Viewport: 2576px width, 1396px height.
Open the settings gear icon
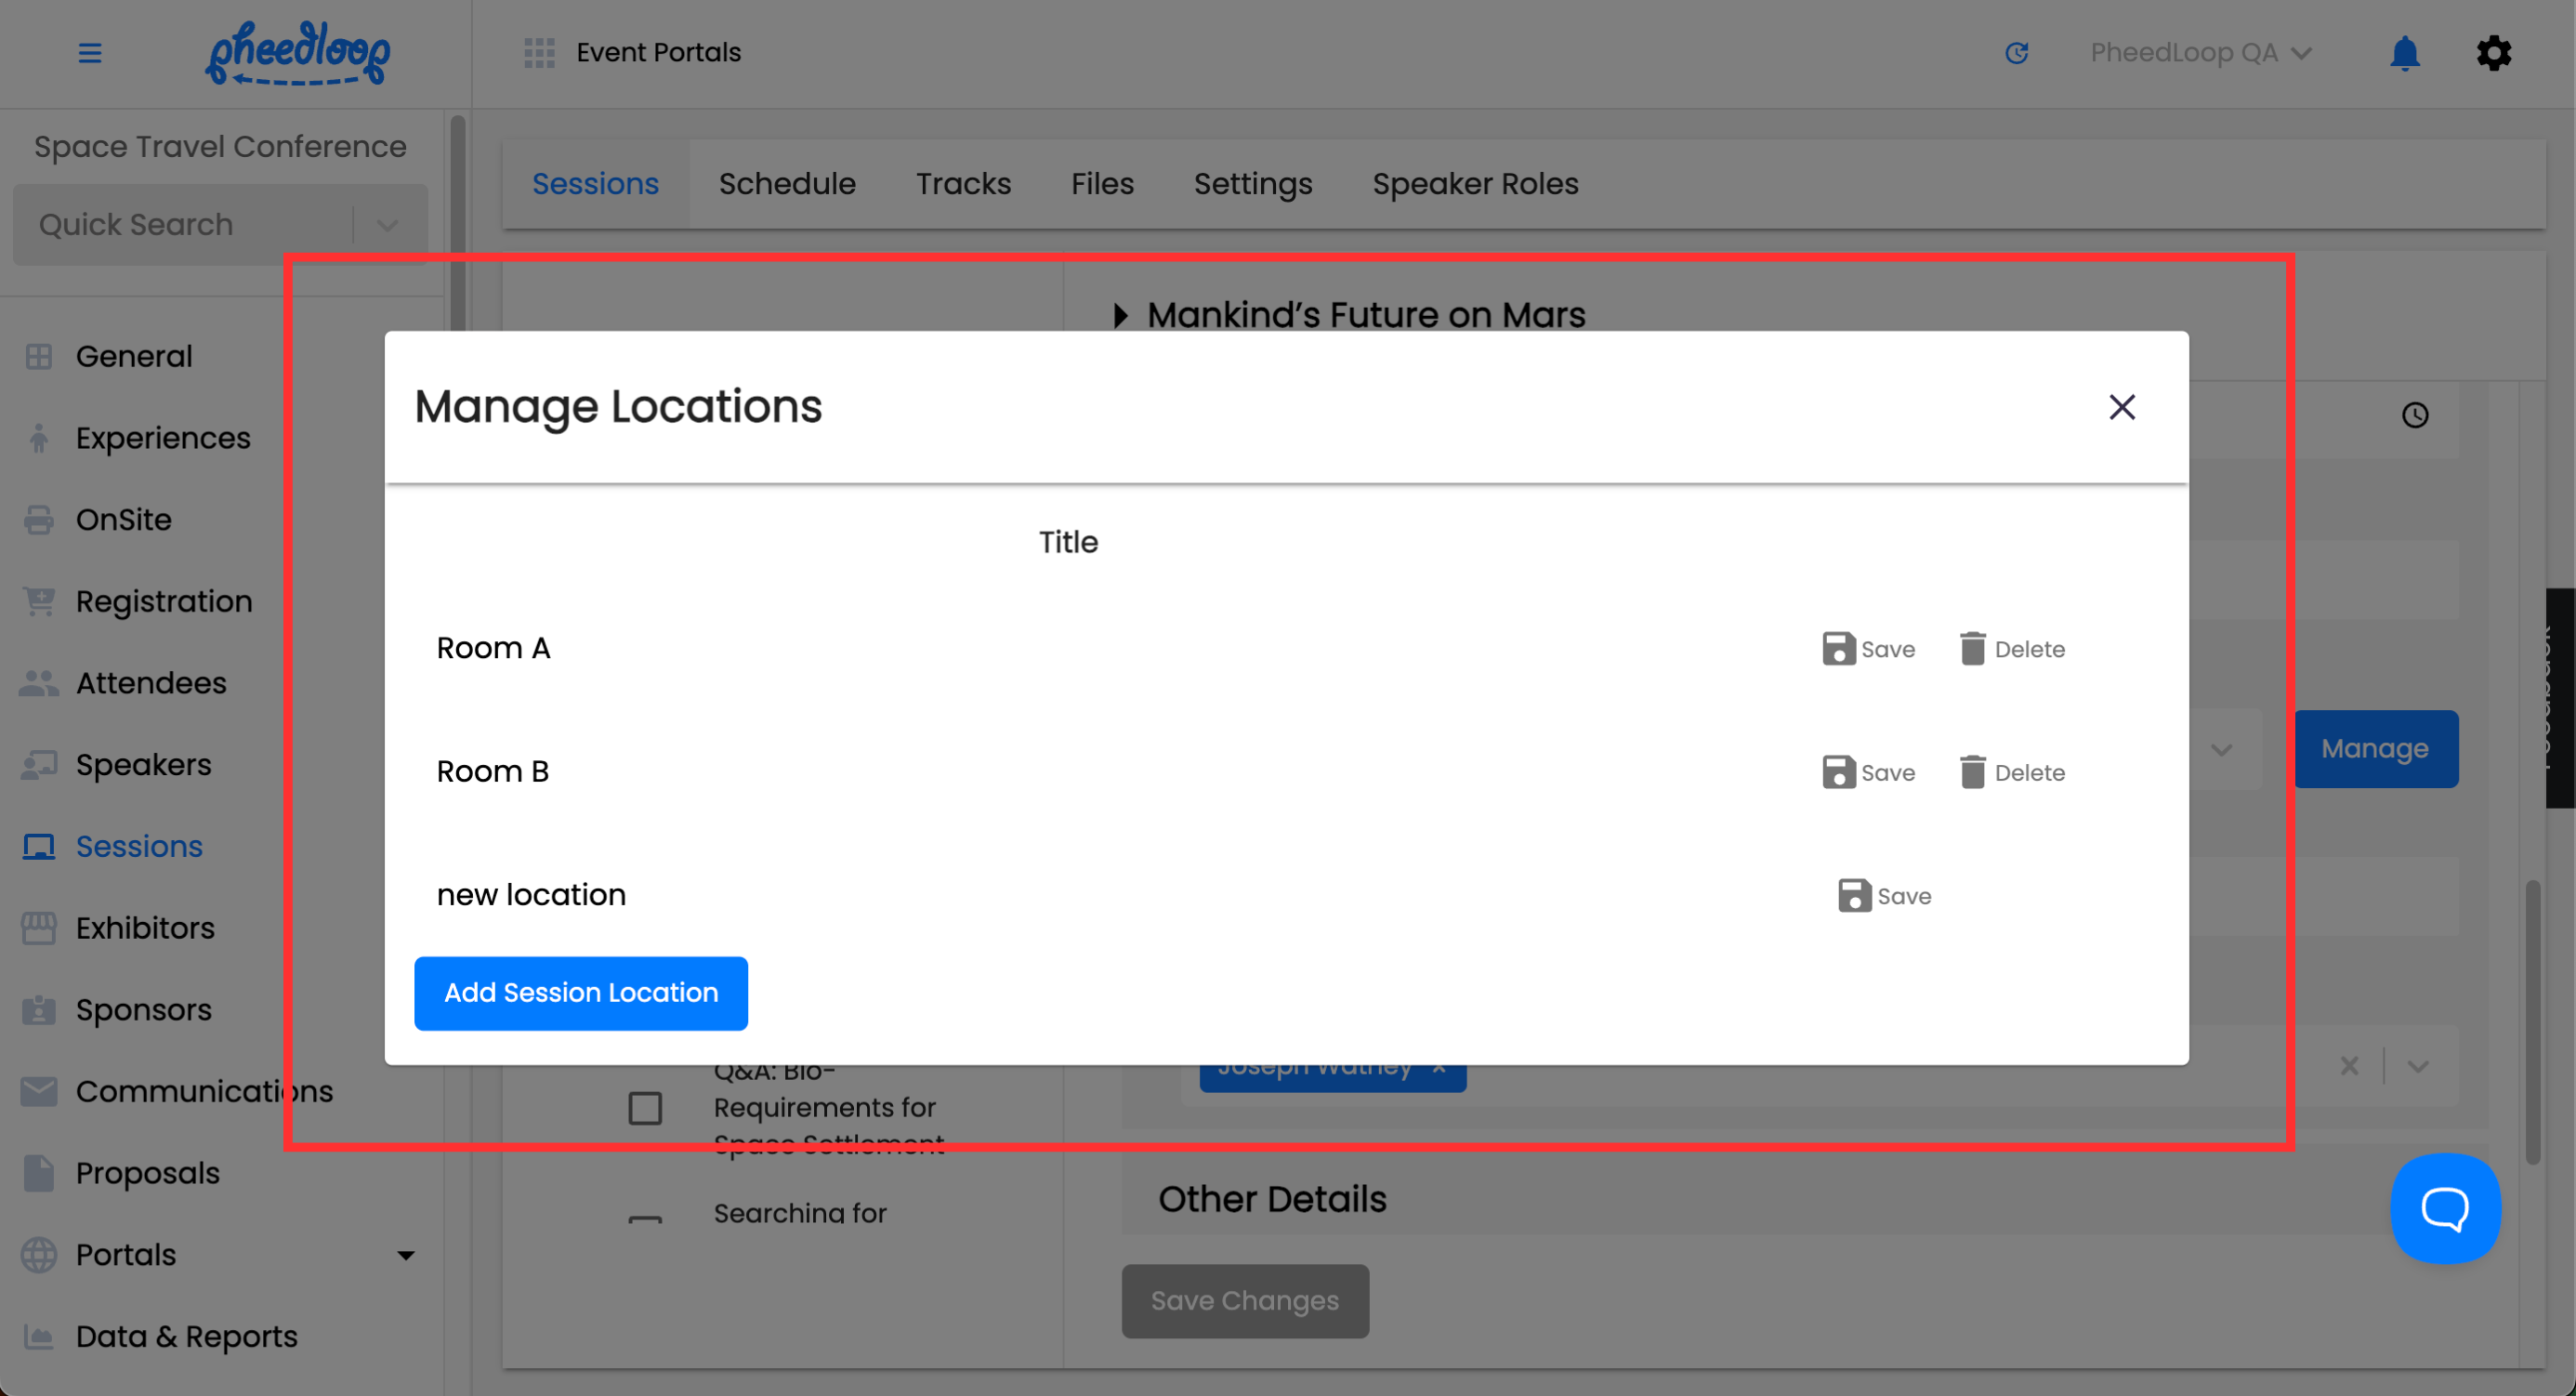(x=2493, y=53)
